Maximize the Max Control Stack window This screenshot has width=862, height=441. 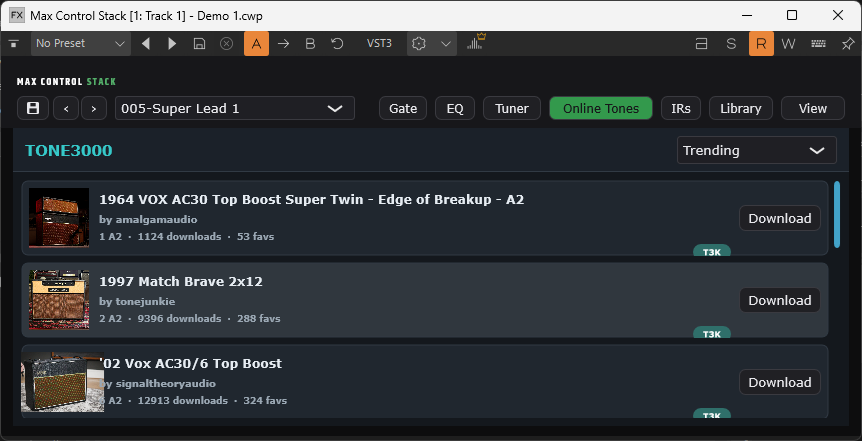pyautogui.click(x=792, y=15)
